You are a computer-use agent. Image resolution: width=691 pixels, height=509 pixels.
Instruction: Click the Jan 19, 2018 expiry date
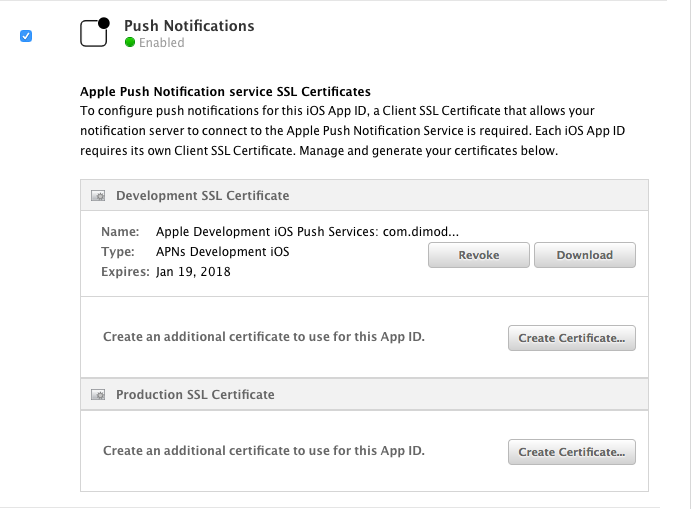tap(193, 271)
